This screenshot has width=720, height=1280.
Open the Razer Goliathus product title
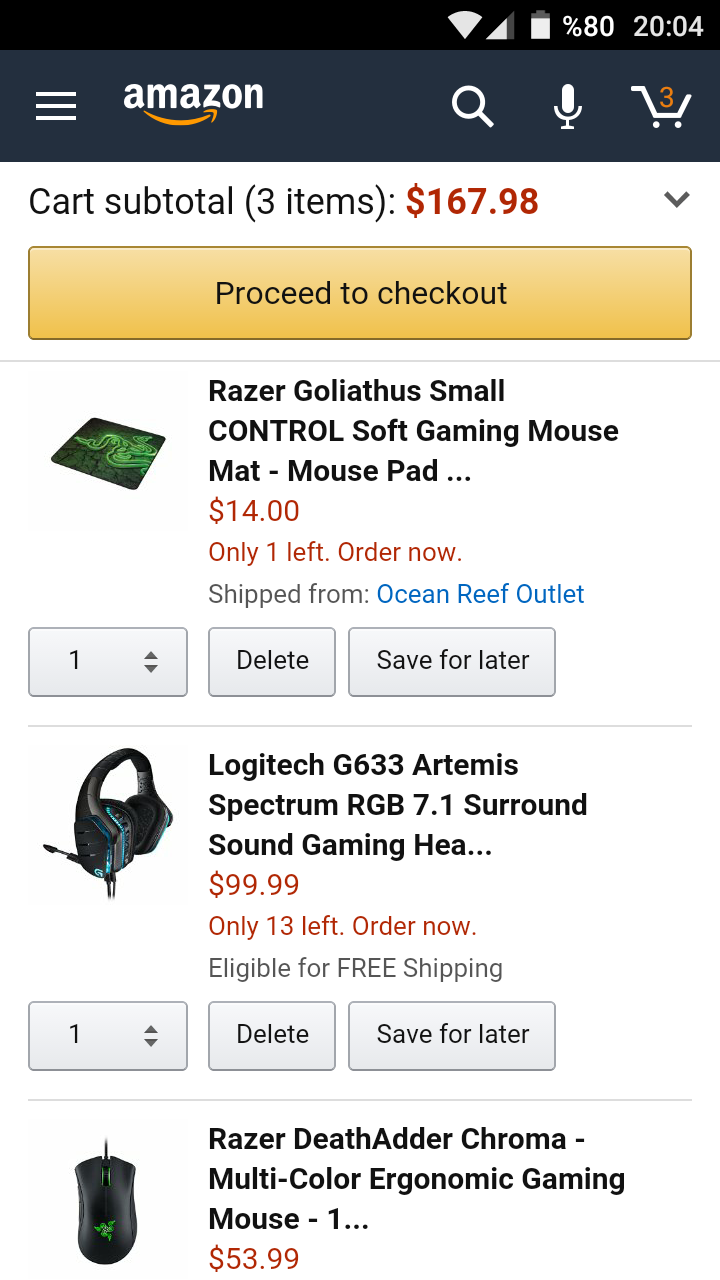(412, 431)
